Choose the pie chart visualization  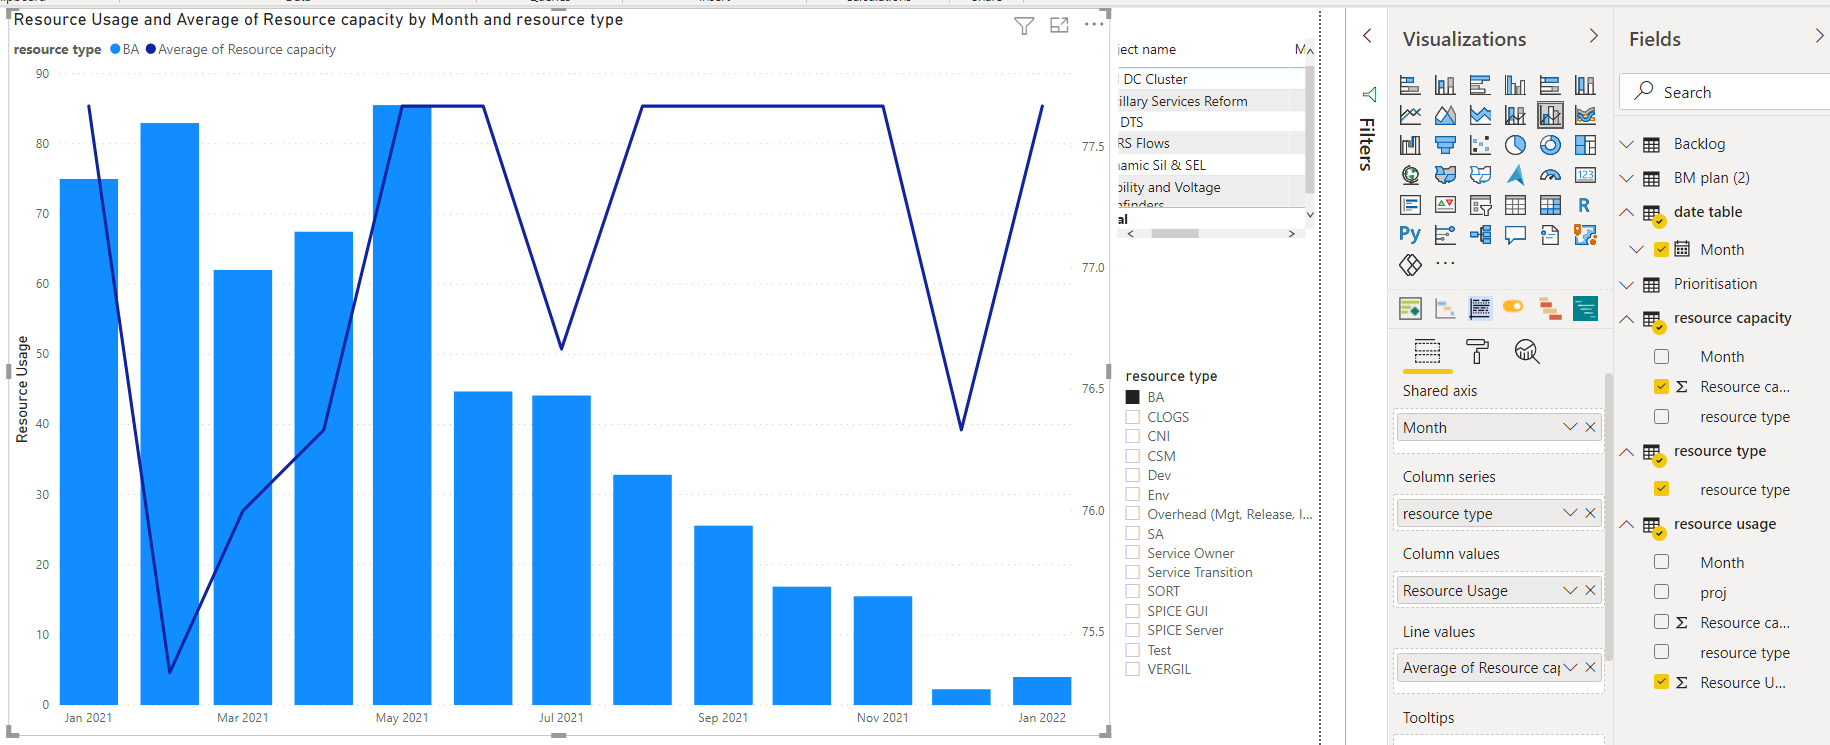click(1515, 145)
